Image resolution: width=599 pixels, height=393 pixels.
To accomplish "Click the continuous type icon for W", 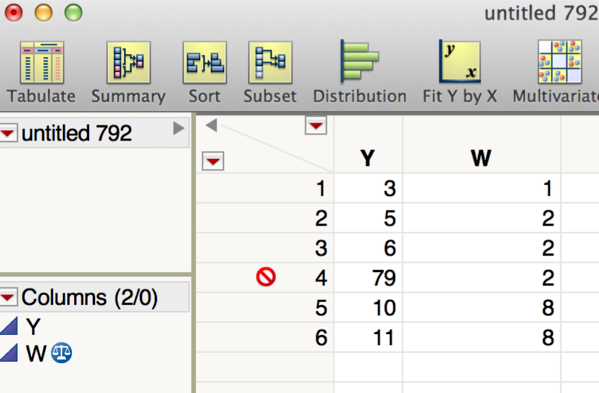I will coord(9,353).
